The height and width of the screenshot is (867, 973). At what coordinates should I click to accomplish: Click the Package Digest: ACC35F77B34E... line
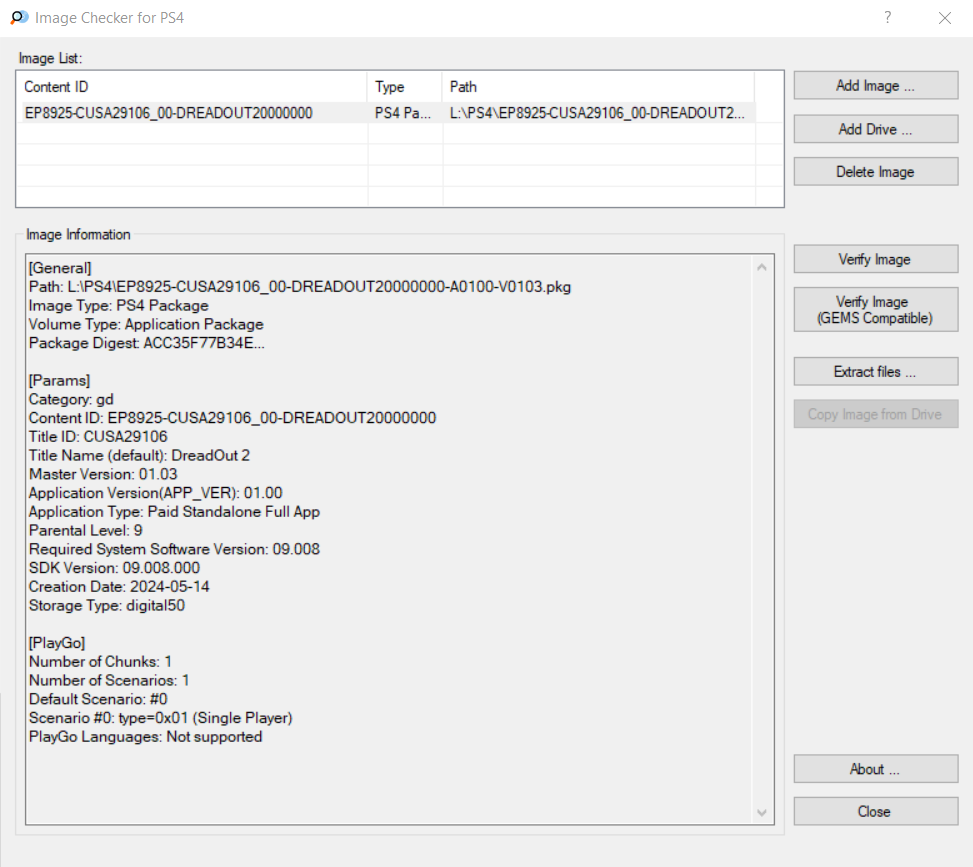tap(146, 343)
